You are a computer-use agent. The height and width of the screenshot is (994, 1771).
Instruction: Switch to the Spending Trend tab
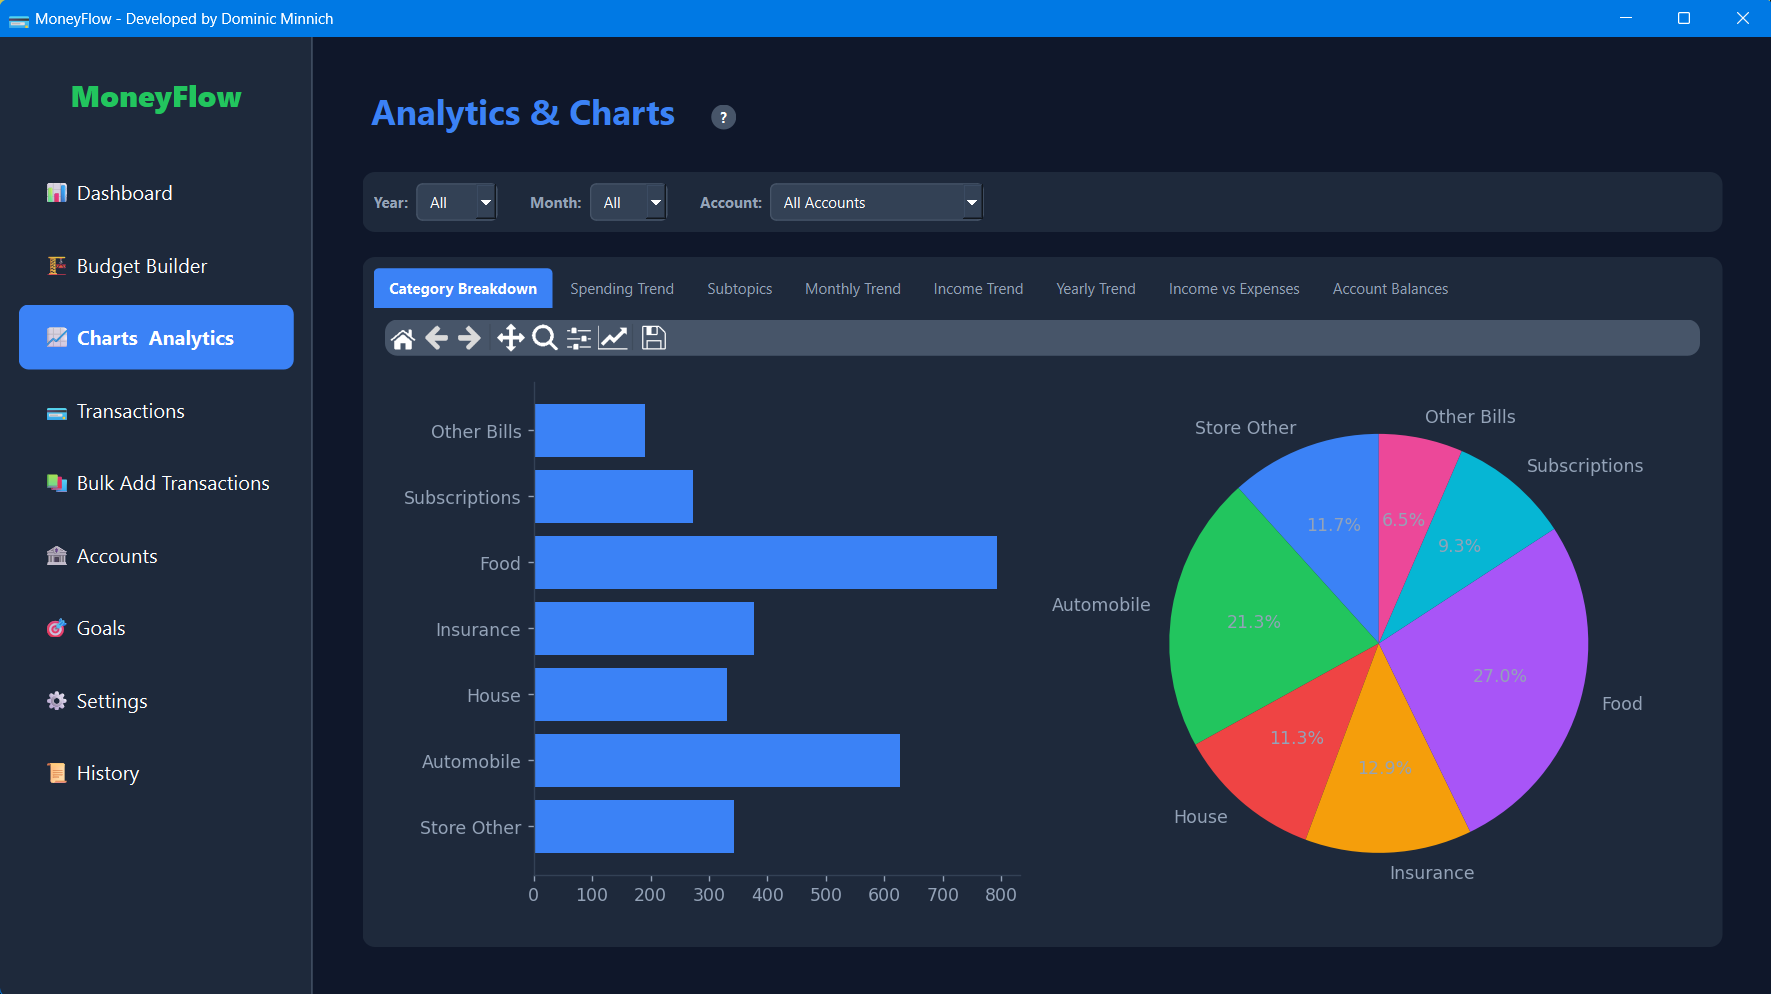pyautogui.click(x=622, y=289)
